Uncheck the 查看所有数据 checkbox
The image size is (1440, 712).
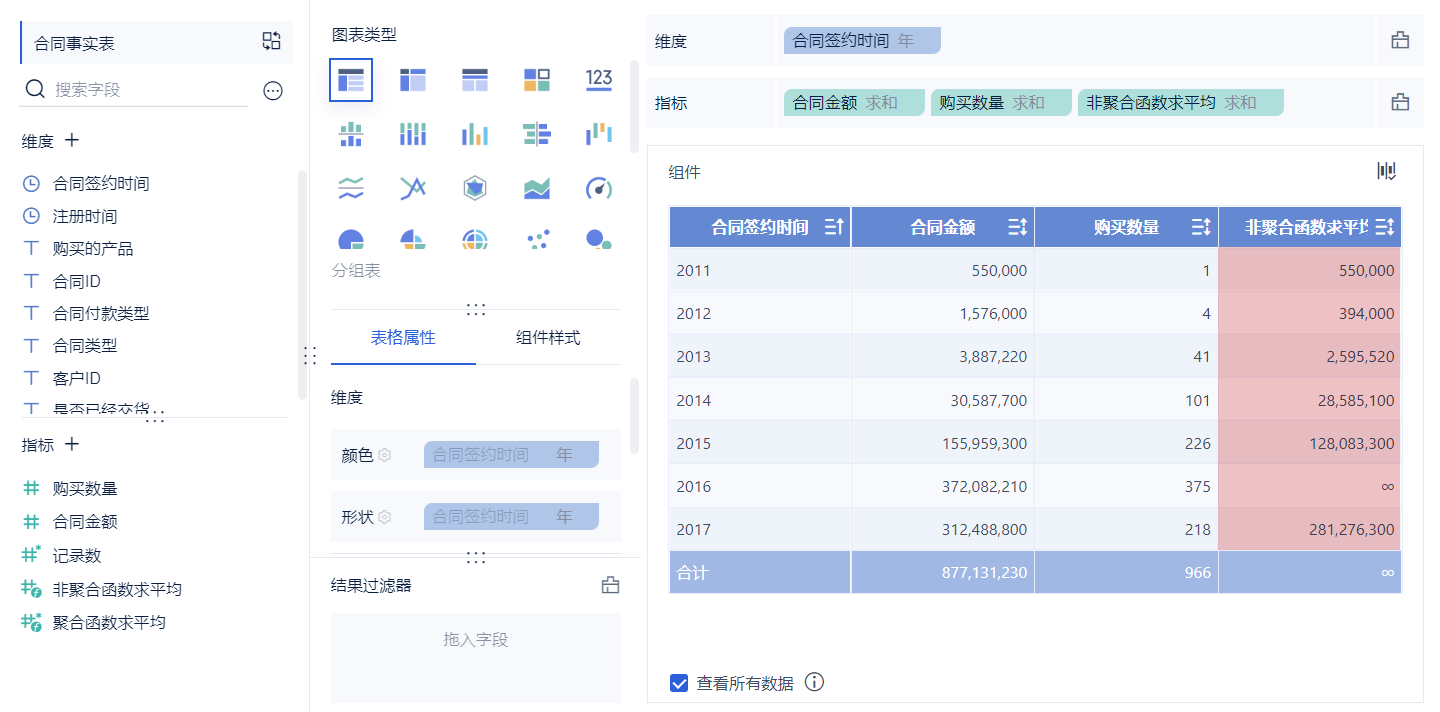[x=679, y=683]
